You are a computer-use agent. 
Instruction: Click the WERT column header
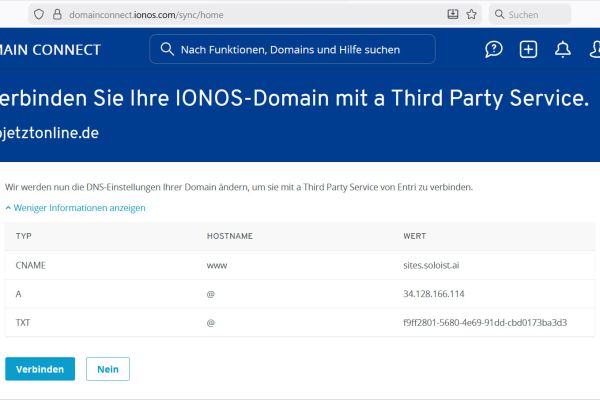[x=414, y=236]
